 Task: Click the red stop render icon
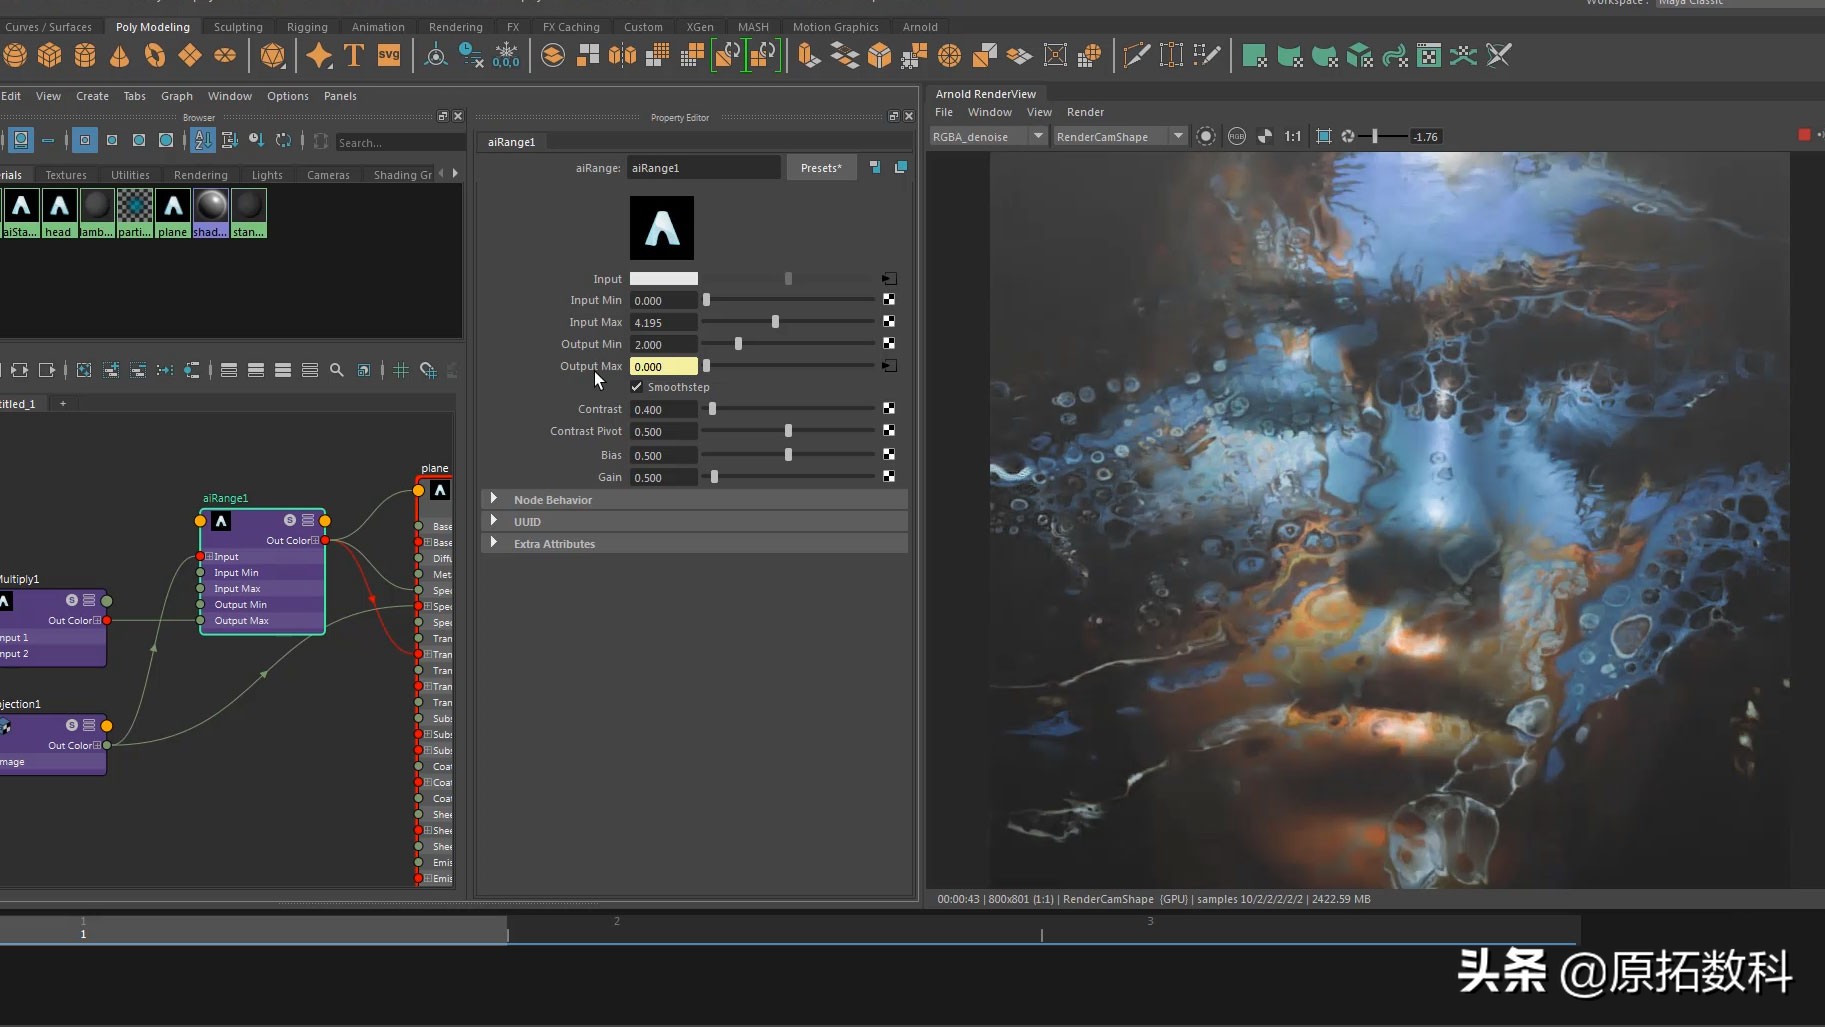[1804, 136]
